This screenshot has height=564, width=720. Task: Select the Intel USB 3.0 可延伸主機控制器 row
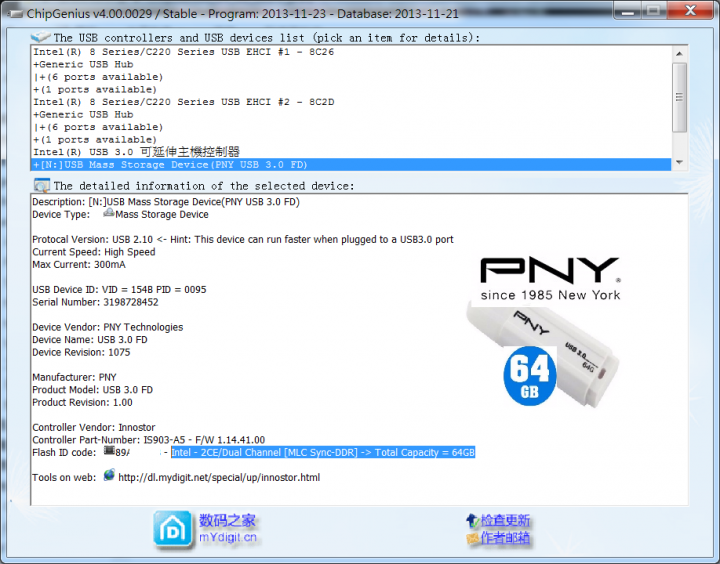pos(351,152)
